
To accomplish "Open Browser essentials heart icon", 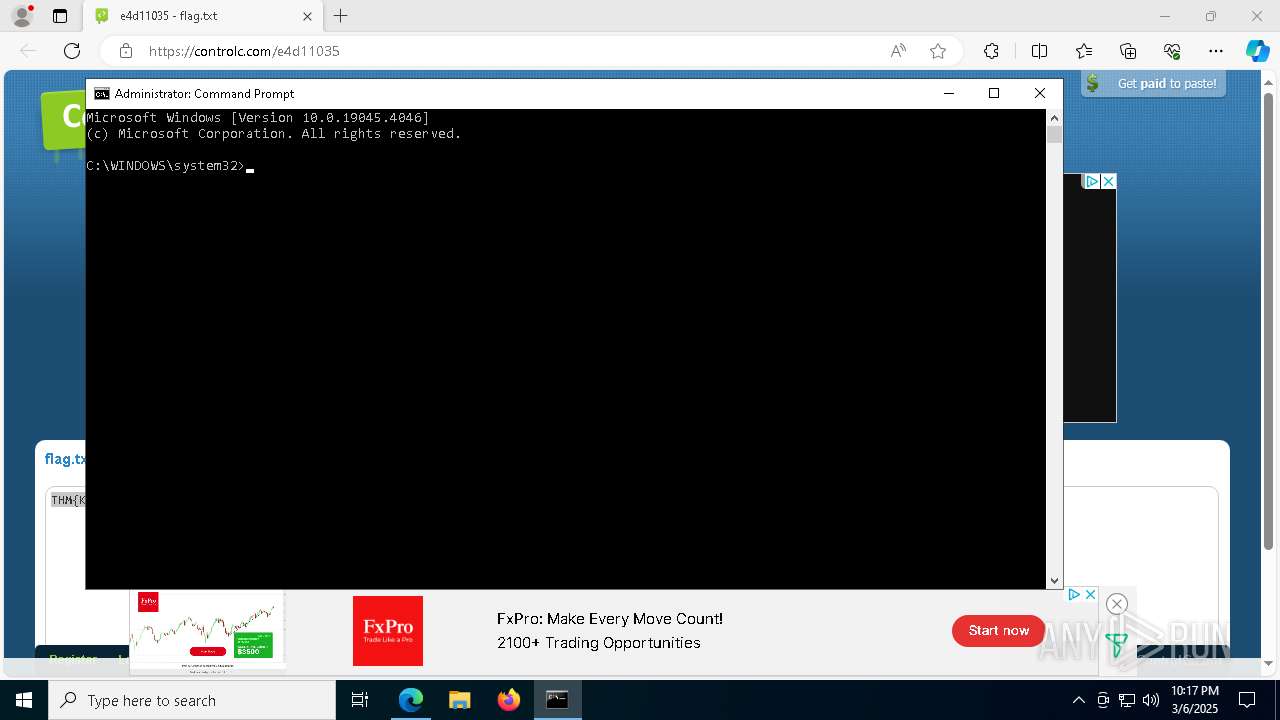I will click(x=1172, y=51).
